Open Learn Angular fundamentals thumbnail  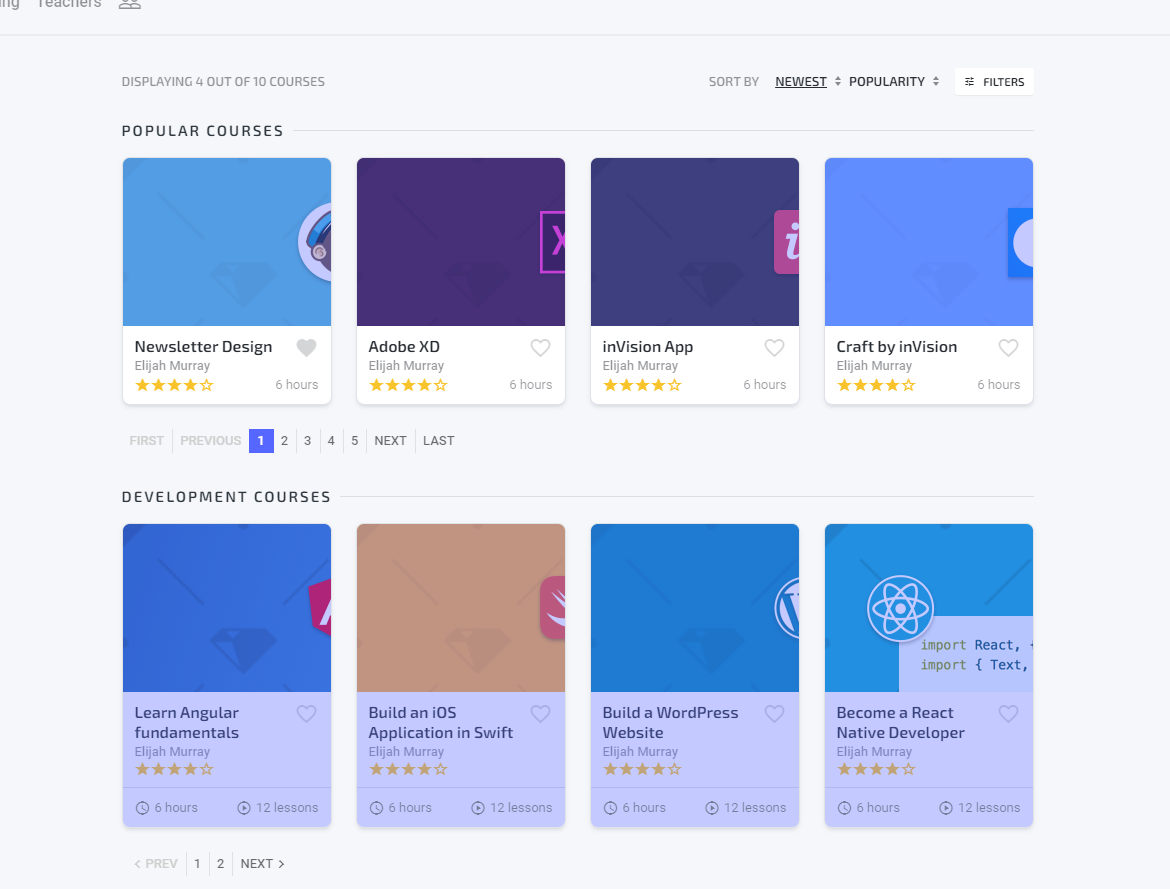(227, 608)
